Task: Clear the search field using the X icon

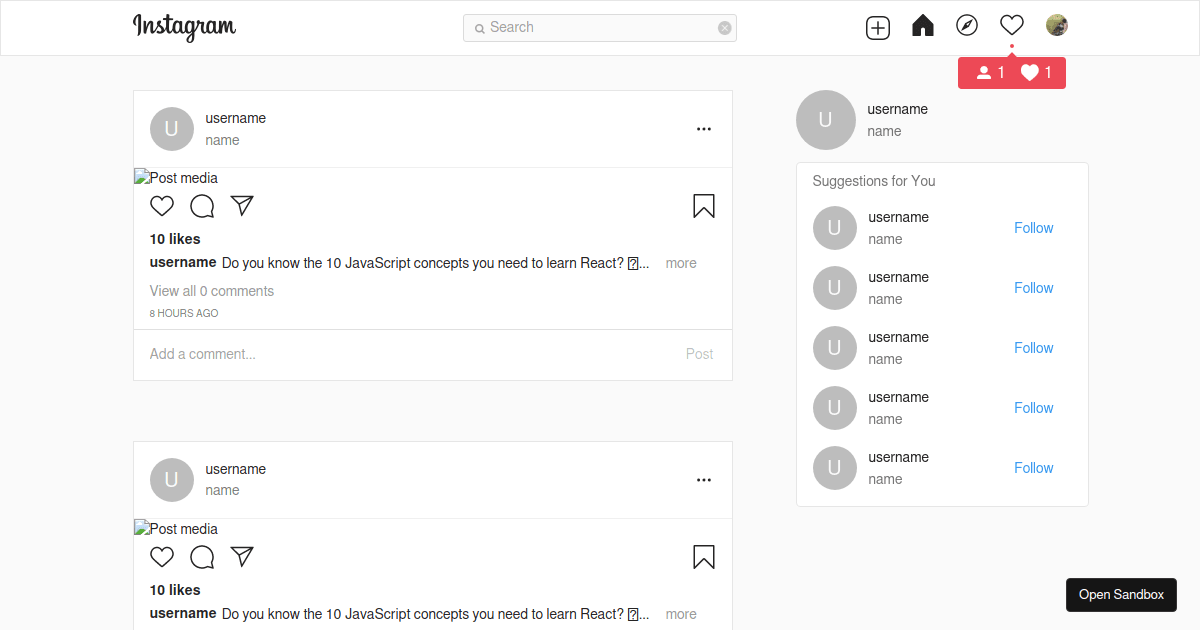Action: click(x=724, y=28)
